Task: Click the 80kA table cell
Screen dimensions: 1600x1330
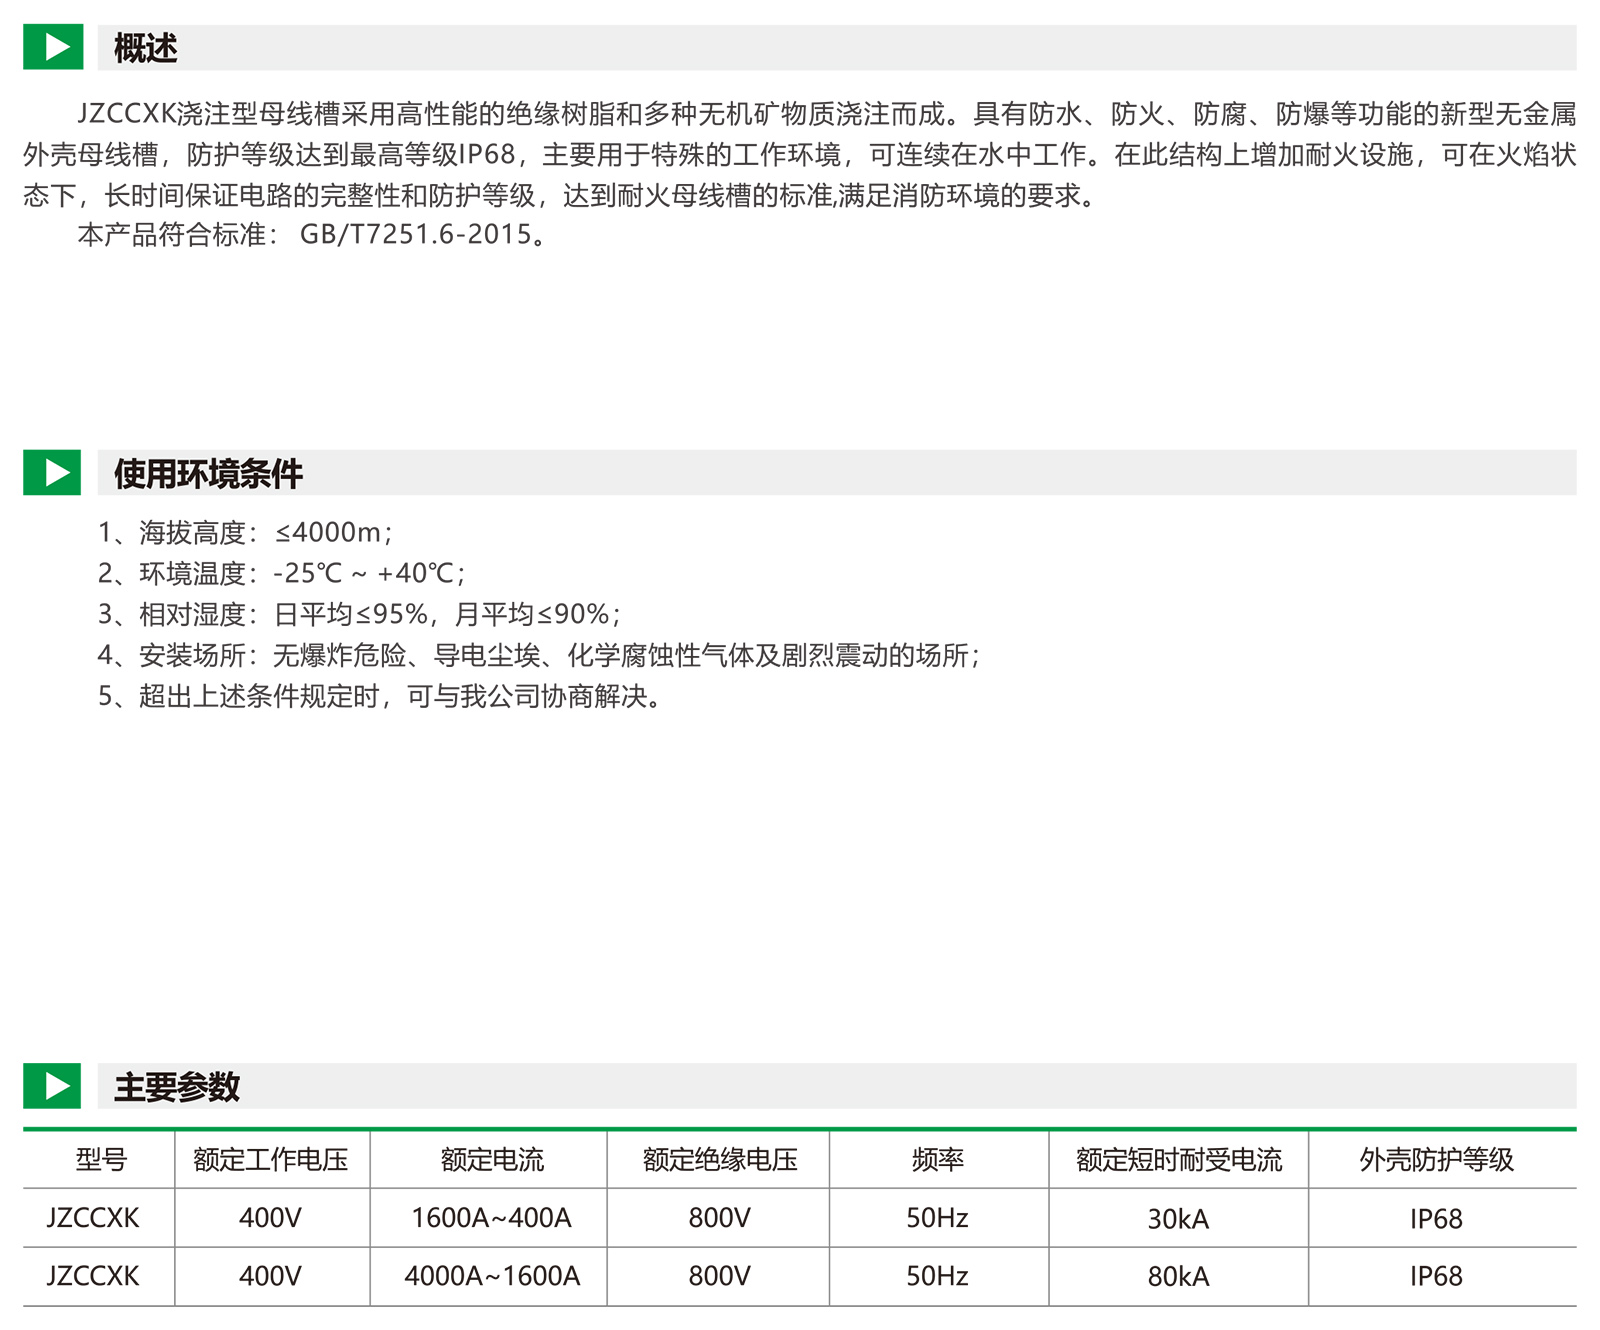Action: pyautogui.click(x=1178, y=1276)
